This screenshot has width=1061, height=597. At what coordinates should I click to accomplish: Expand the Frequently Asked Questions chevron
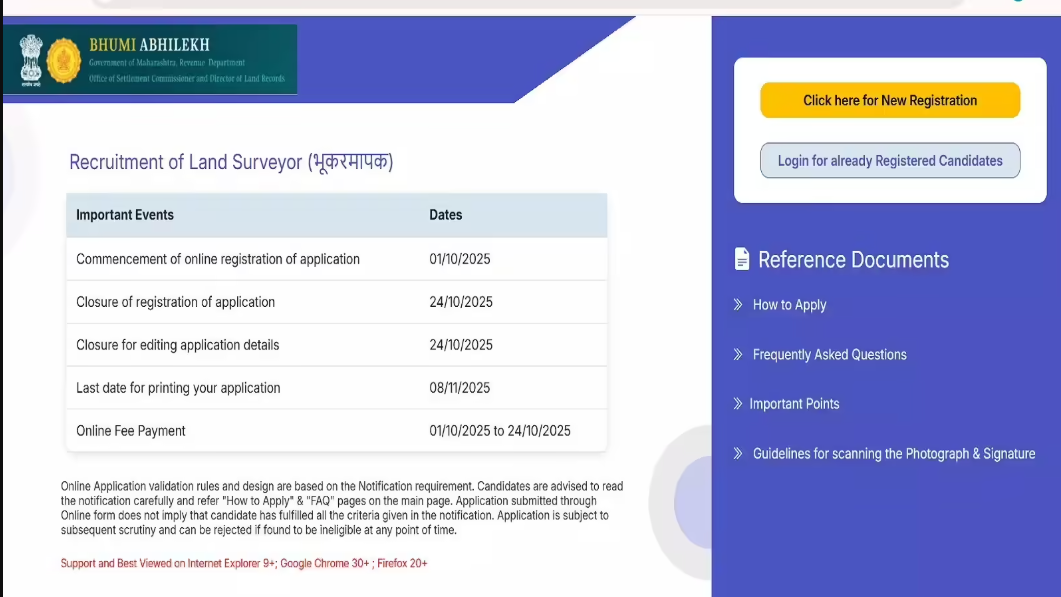tap(736, 354)
